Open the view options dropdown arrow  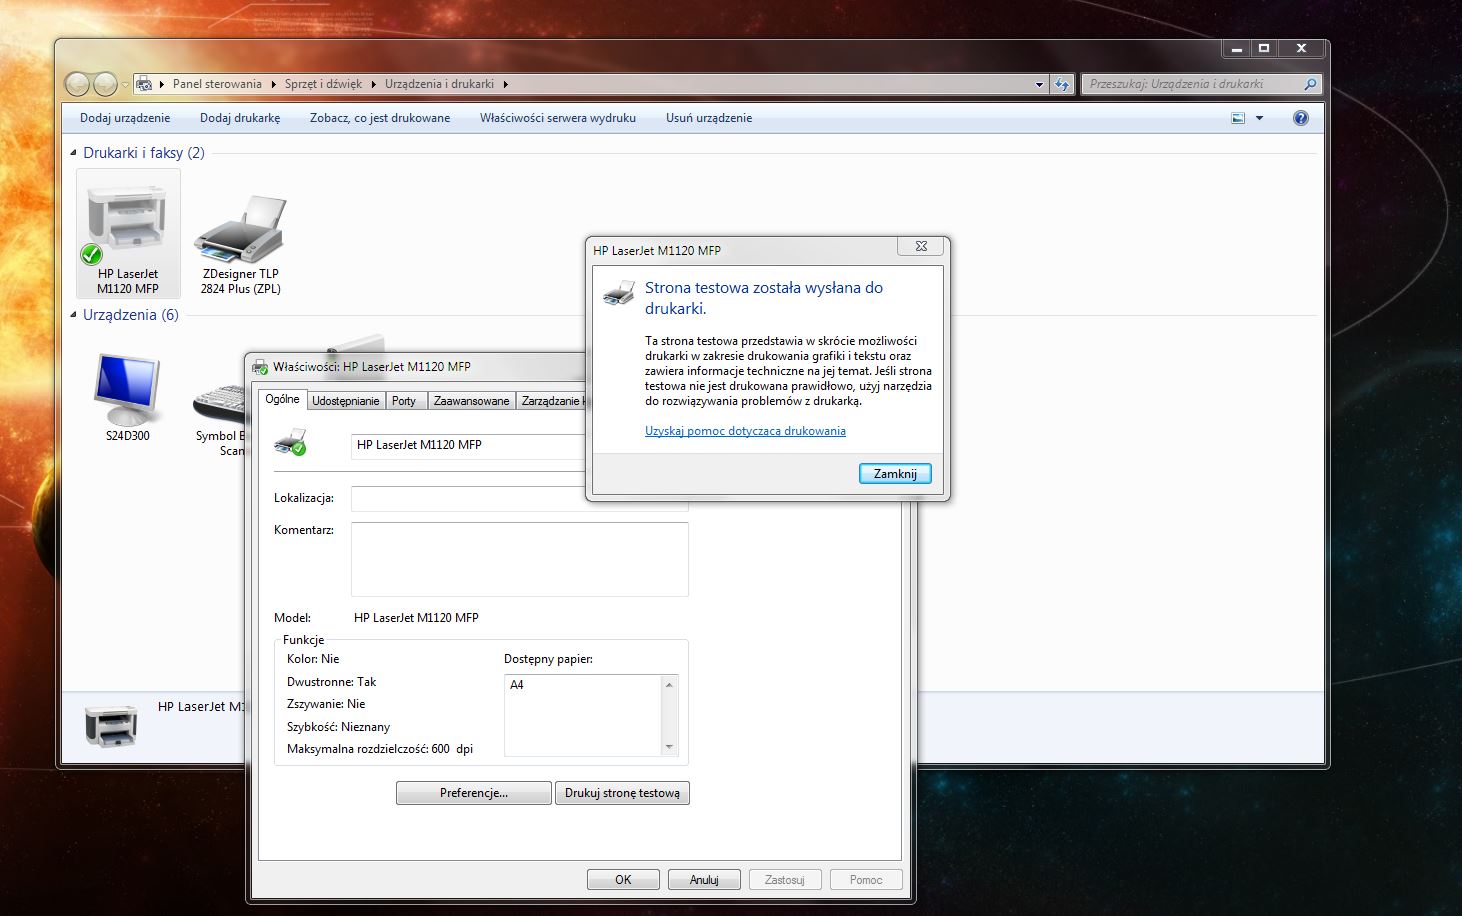(1259, 118)
